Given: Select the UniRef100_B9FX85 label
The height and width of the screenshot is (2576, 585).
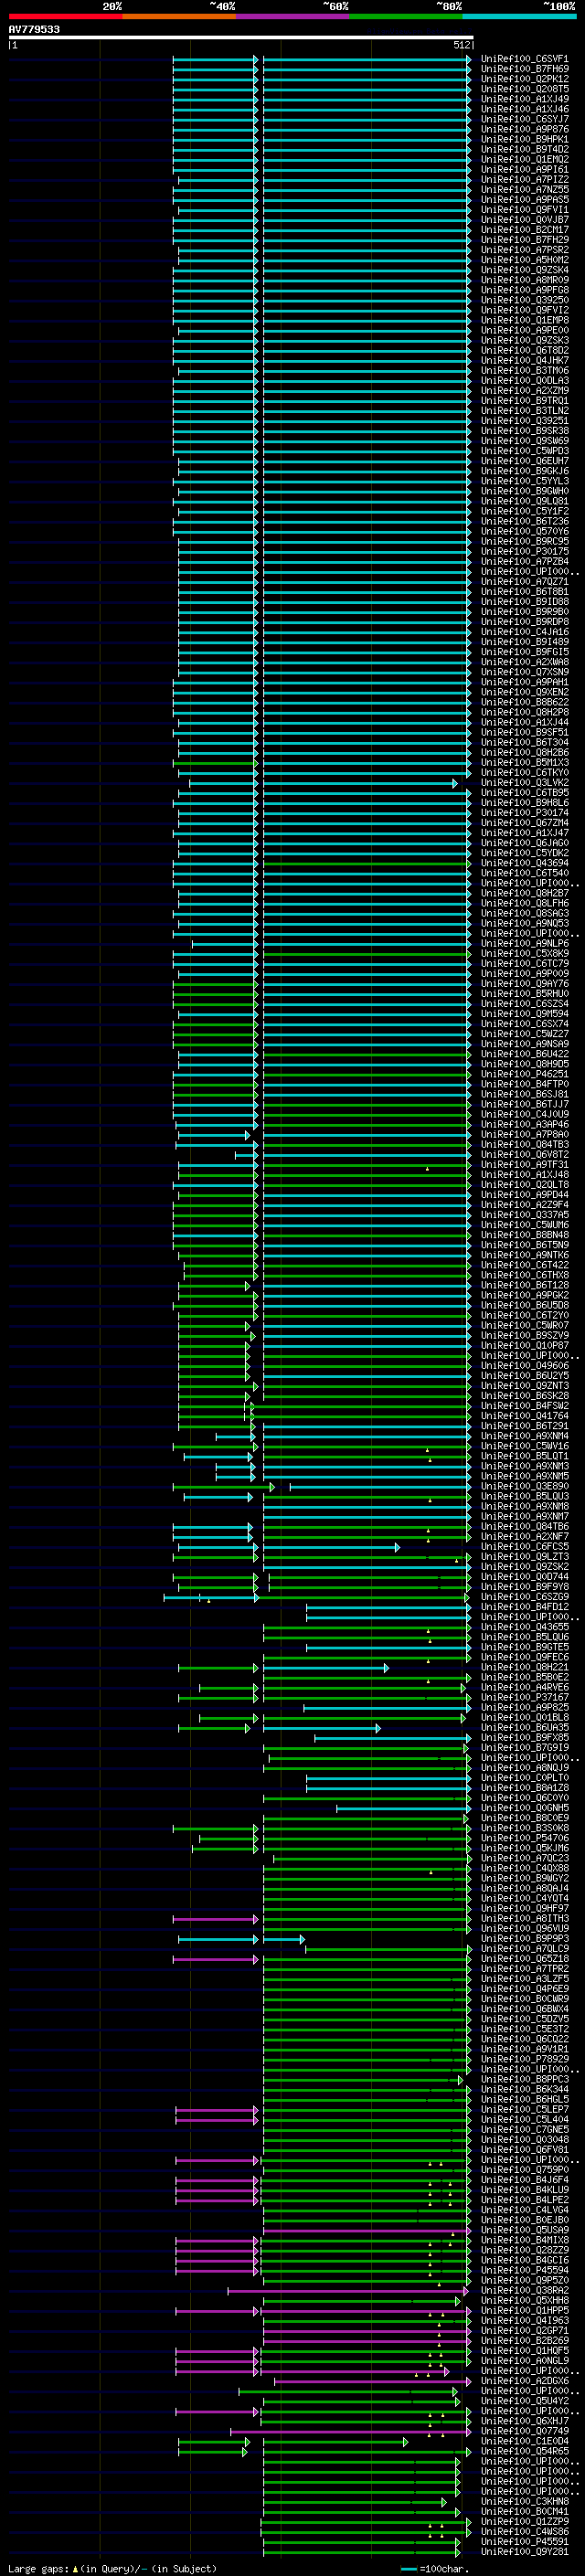Looking at the screenshot, I should pyautogui.click(x=525, y=1738).
